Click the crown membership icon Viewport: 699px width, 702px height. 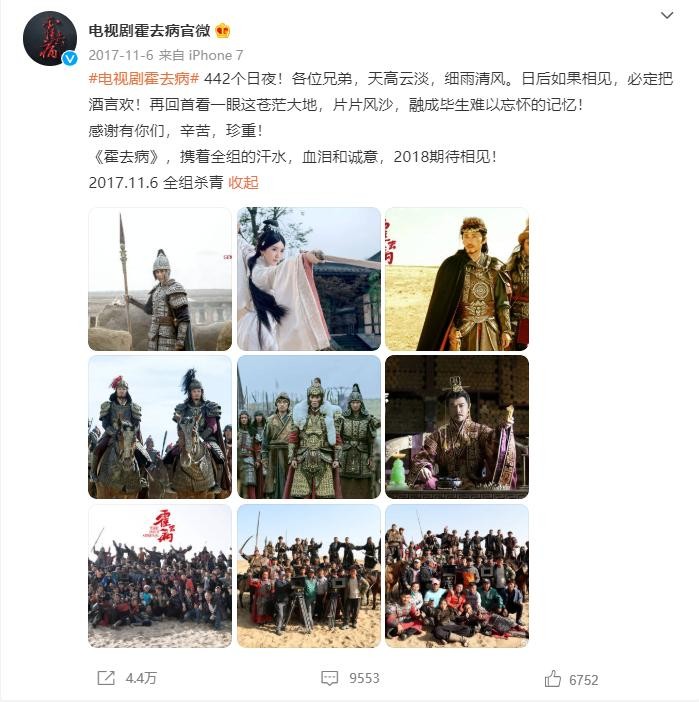point(223,30)
